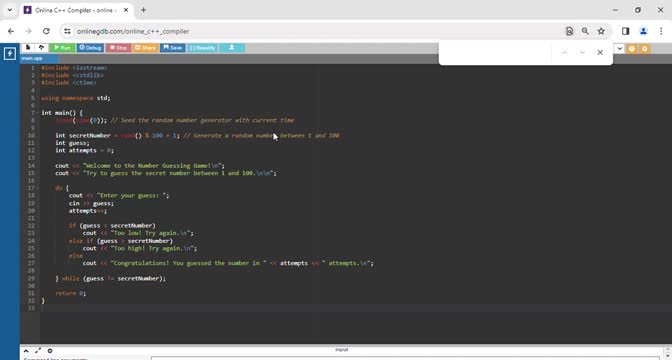Screen dimensions: 672x360
Task: Save the code with Save button
Action: coord(173,48)
